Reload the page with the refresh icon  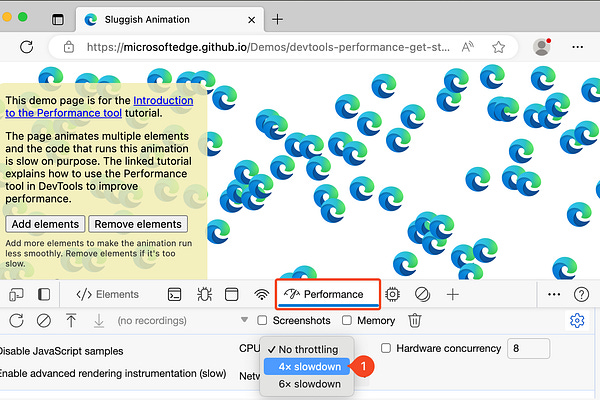tap(26, 47)
